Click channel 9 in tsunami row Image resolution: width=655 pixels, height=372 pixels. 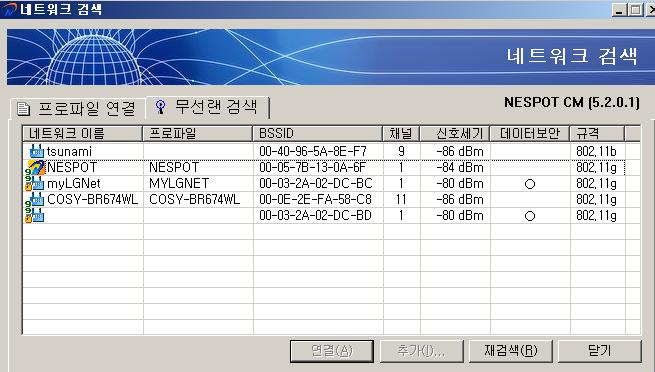pyautogui.click(x=401, y=151)
